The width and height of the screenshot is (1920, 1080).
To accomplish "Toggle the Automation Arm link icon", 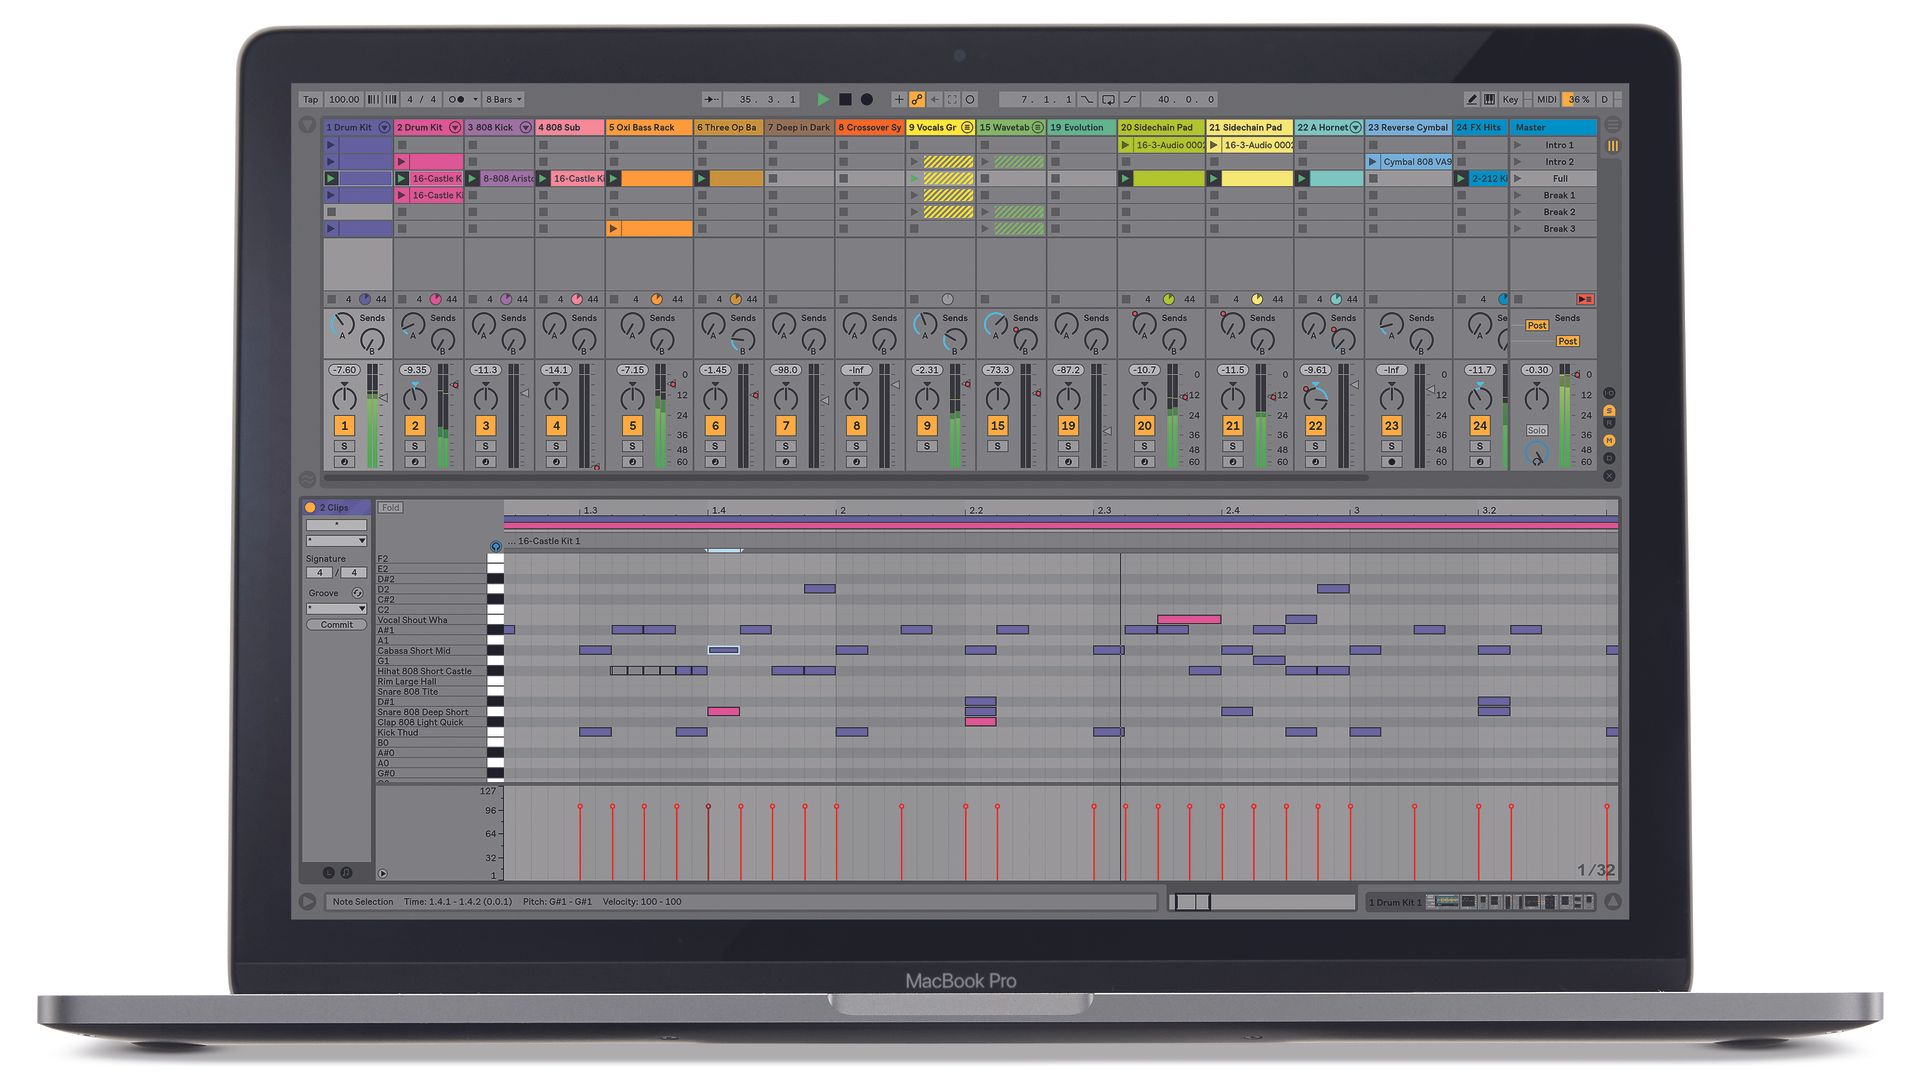I will tap(917, 99).
